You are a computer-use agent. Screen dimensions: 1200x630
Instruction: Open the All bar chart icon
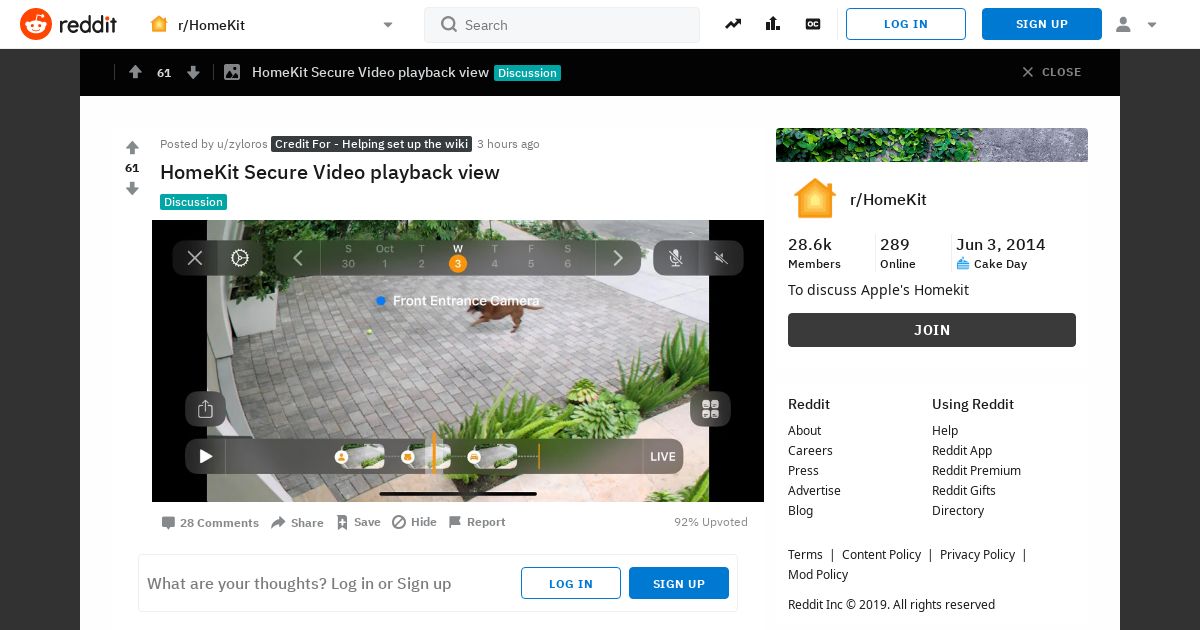click(773, 24)
